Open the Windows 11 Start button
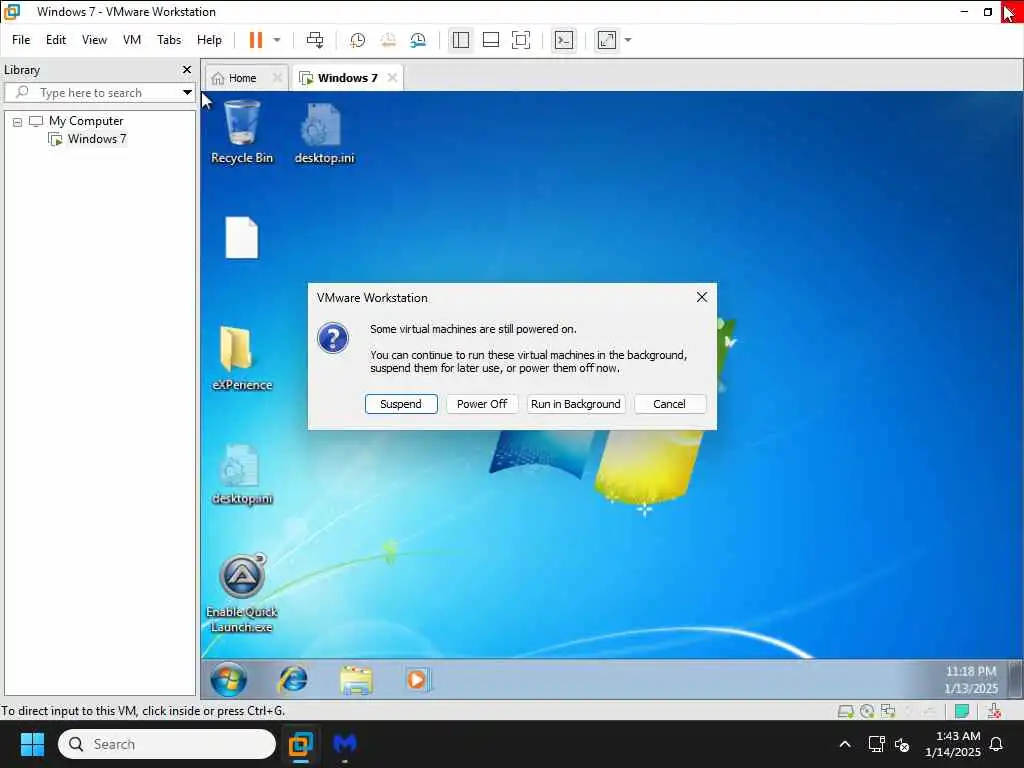 (x=32, y=744)
